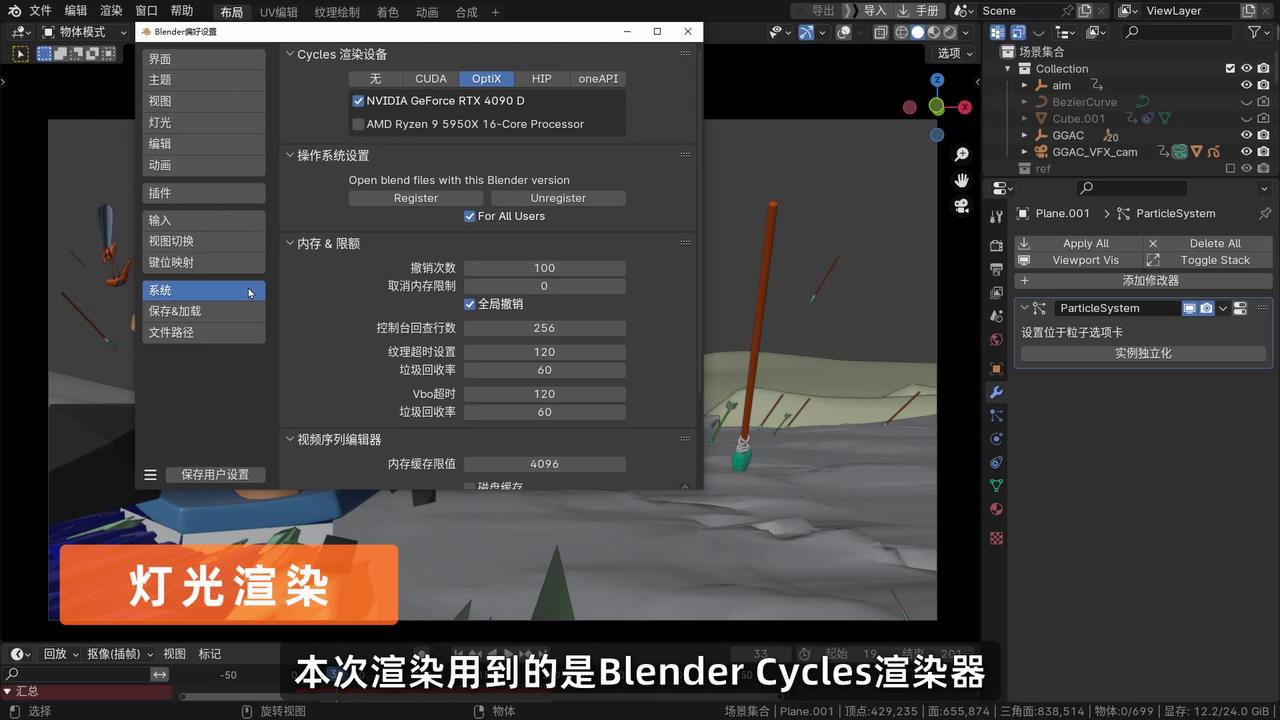Expand the GGAC_VFX_cam tree item

[1025, 152]
